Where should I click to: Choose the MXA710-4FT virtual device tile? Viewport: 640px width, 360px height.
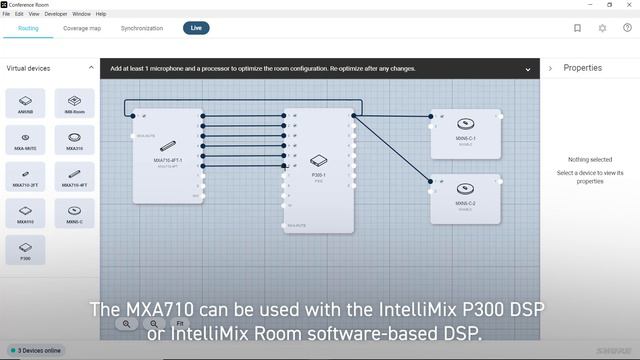pos(74,177)
